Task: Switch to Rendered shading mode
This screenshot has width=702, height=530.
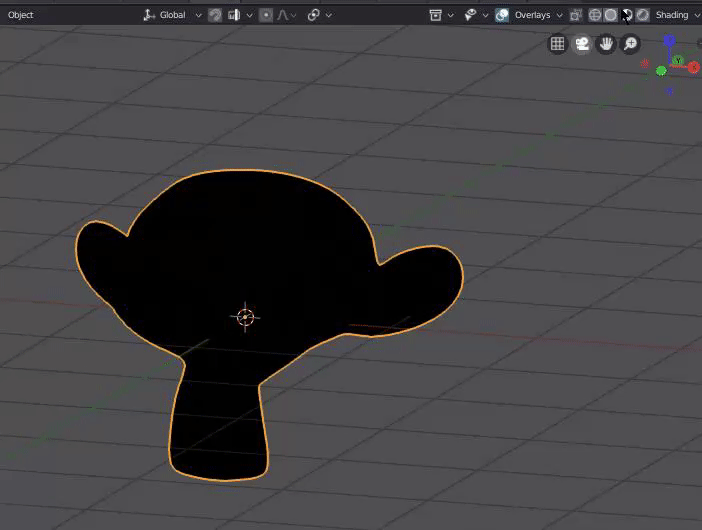Action: pos(642,15)
